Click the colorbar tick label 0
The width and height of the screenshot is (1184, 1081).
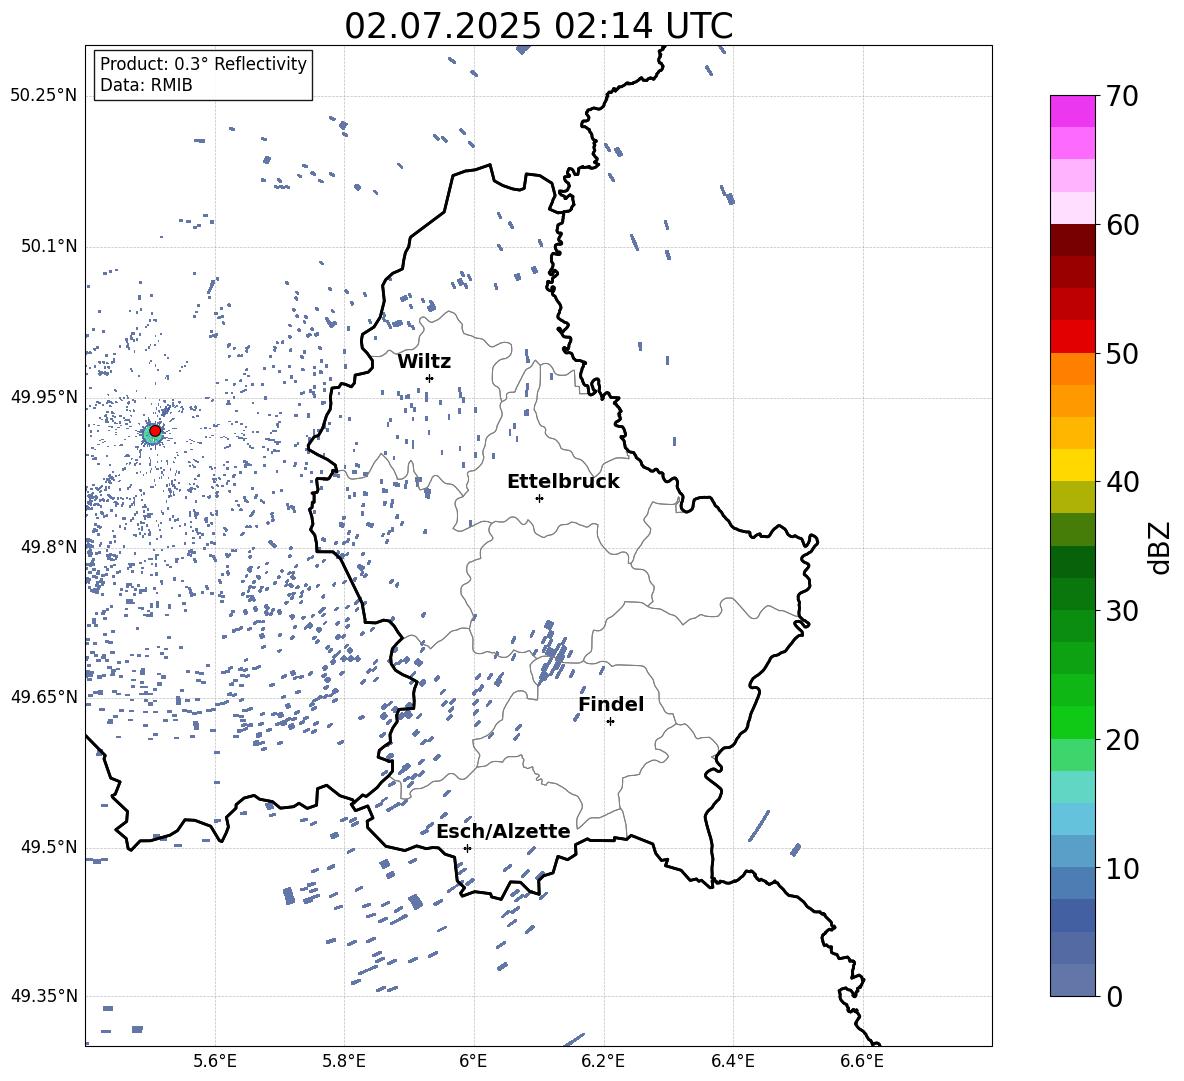pos(1114,996)
